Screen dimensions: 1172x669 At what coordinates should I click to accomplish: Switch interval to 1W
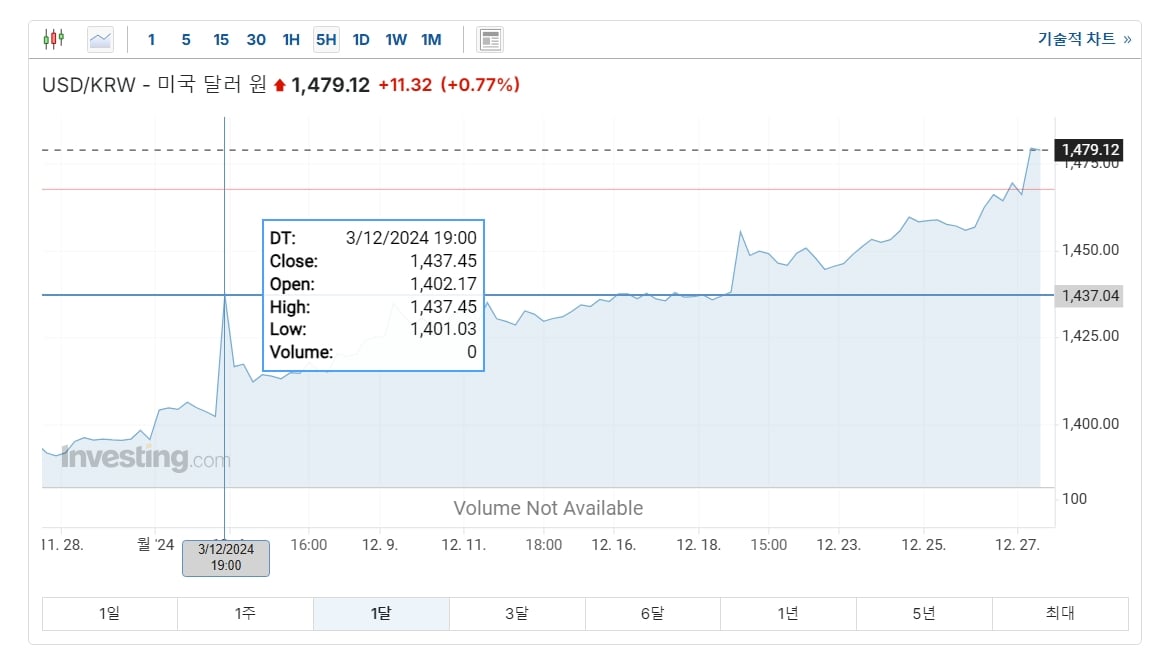[x=396, y=40]
